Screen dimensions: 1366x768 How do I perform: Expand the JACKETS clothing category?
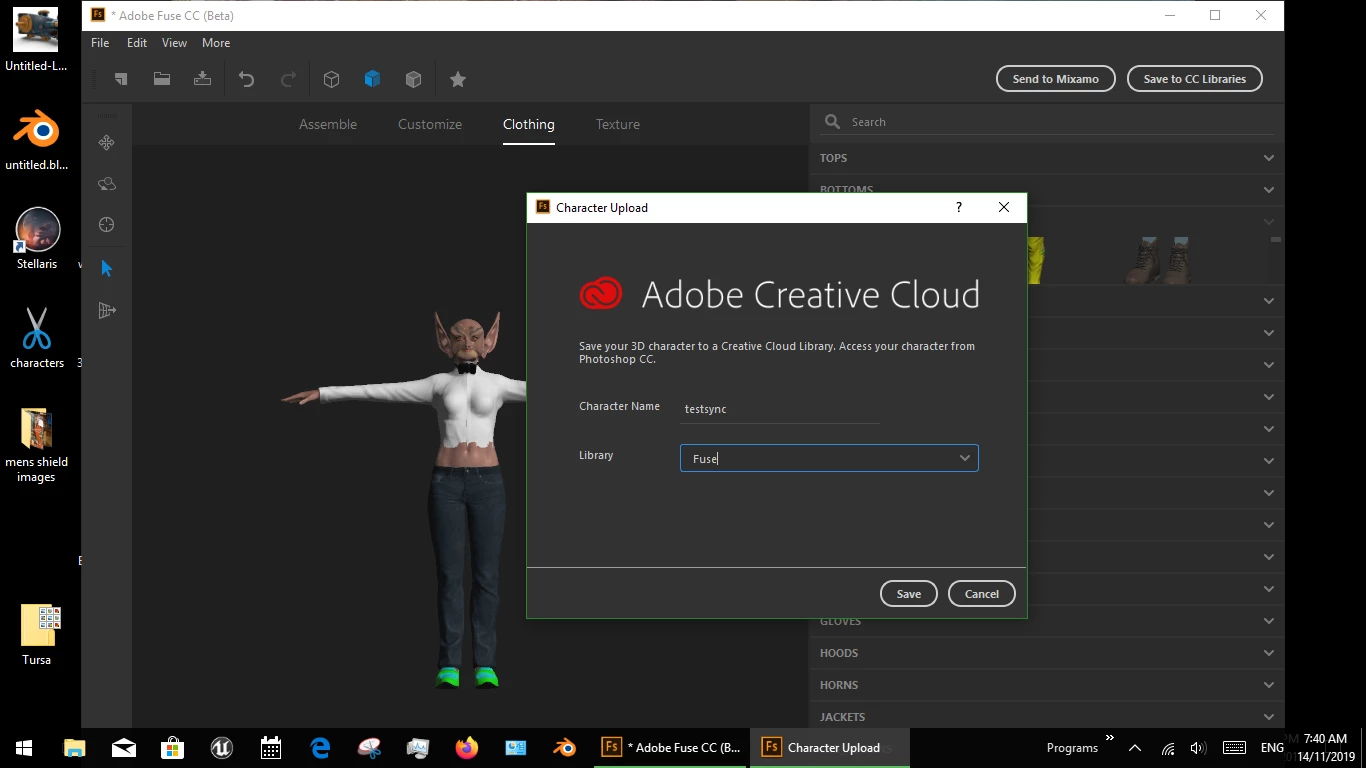pyautogui.click(x=1046, y=717)
